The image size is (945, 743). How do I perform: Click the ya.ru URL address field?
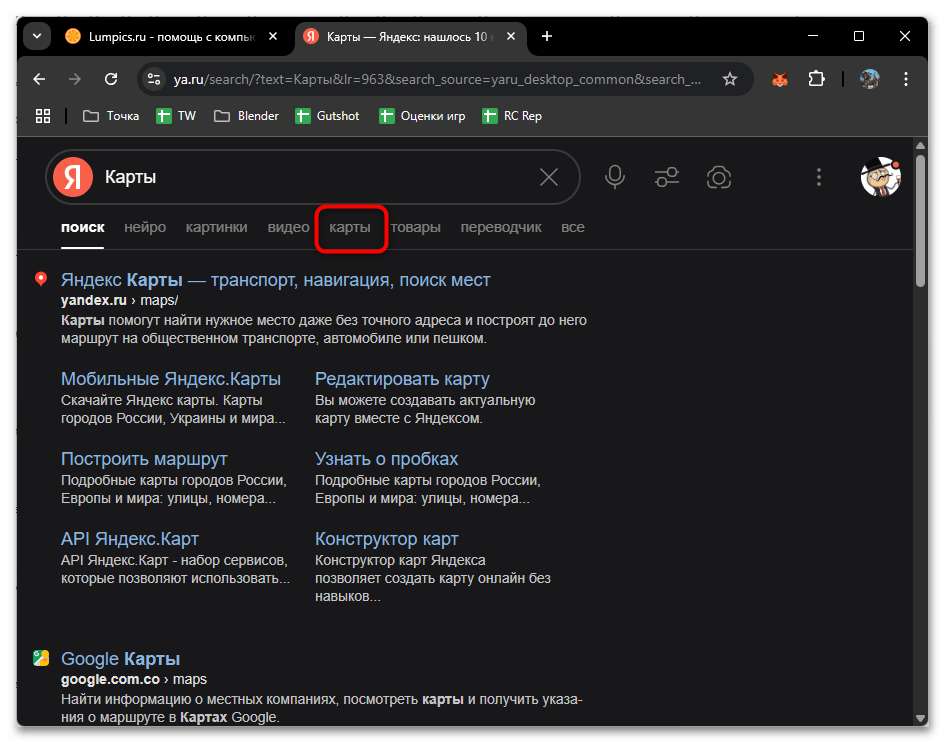[438, 80]
